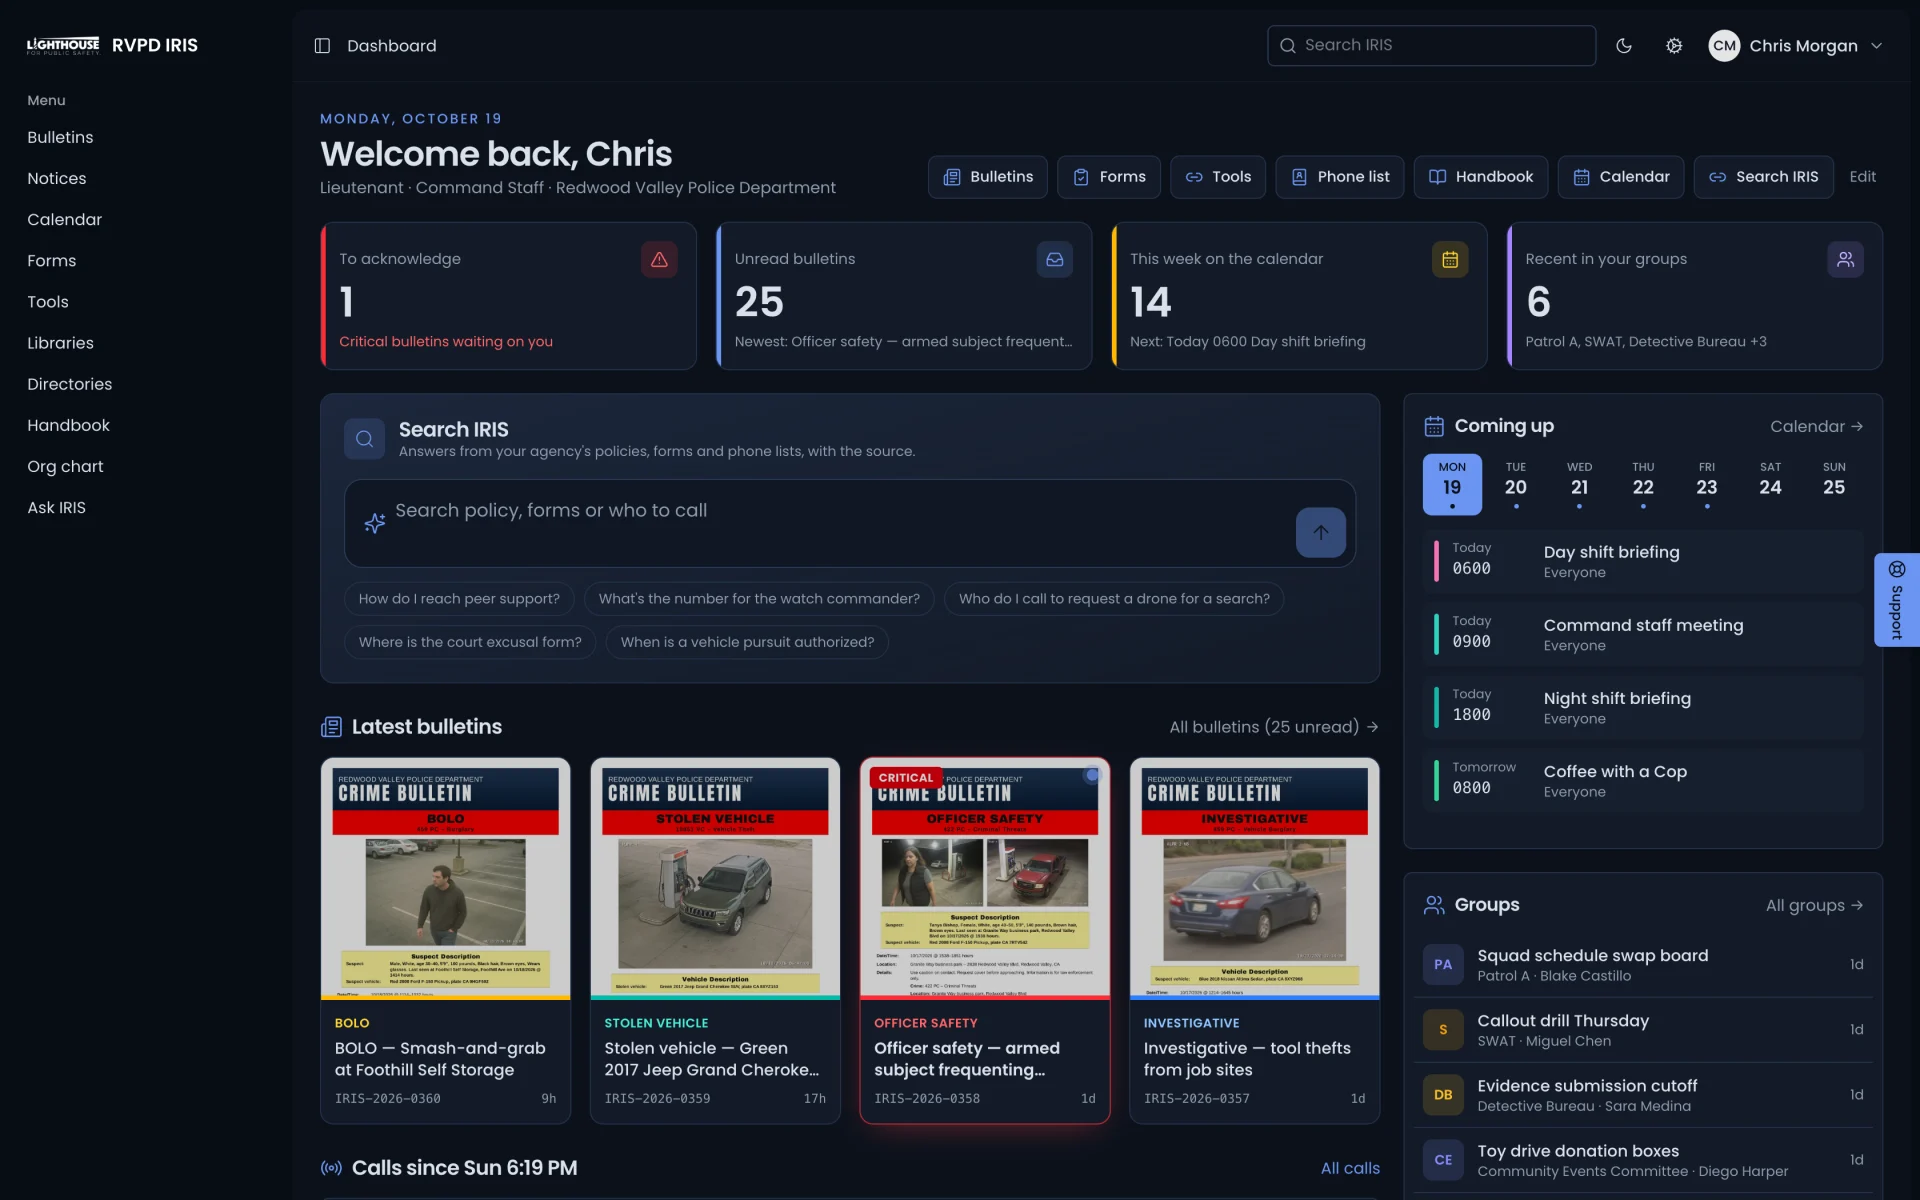Open Directories in the sidebar
This screenshot has height=1200, width=1920.
coord(69,384)
